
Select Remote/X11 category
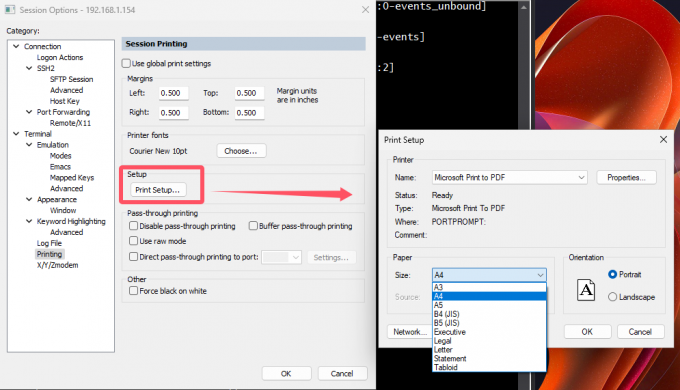(x=70, y=123)
